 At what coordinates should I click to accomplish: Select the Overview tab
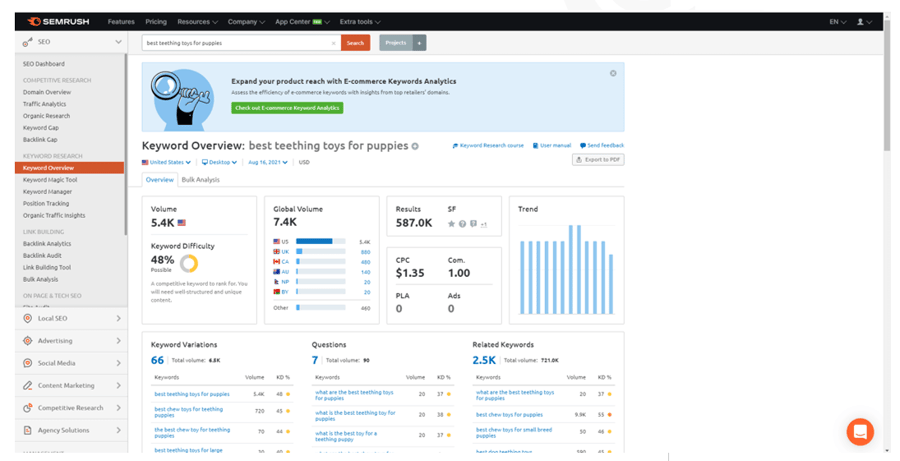(160, 180)
